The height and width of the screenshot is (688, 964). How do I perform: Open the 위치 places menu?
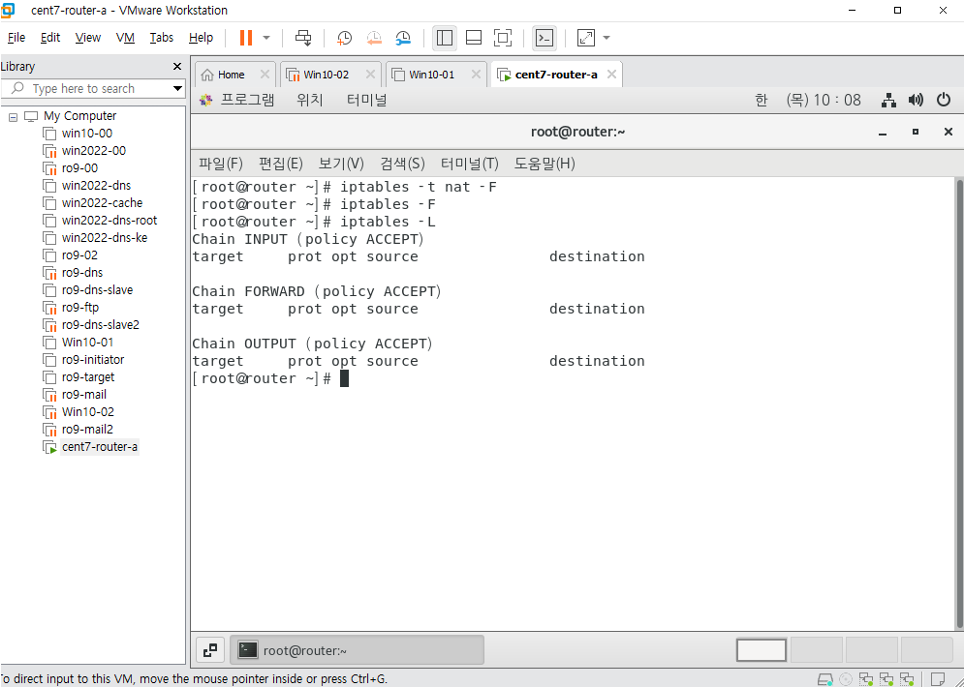[310, 100]
